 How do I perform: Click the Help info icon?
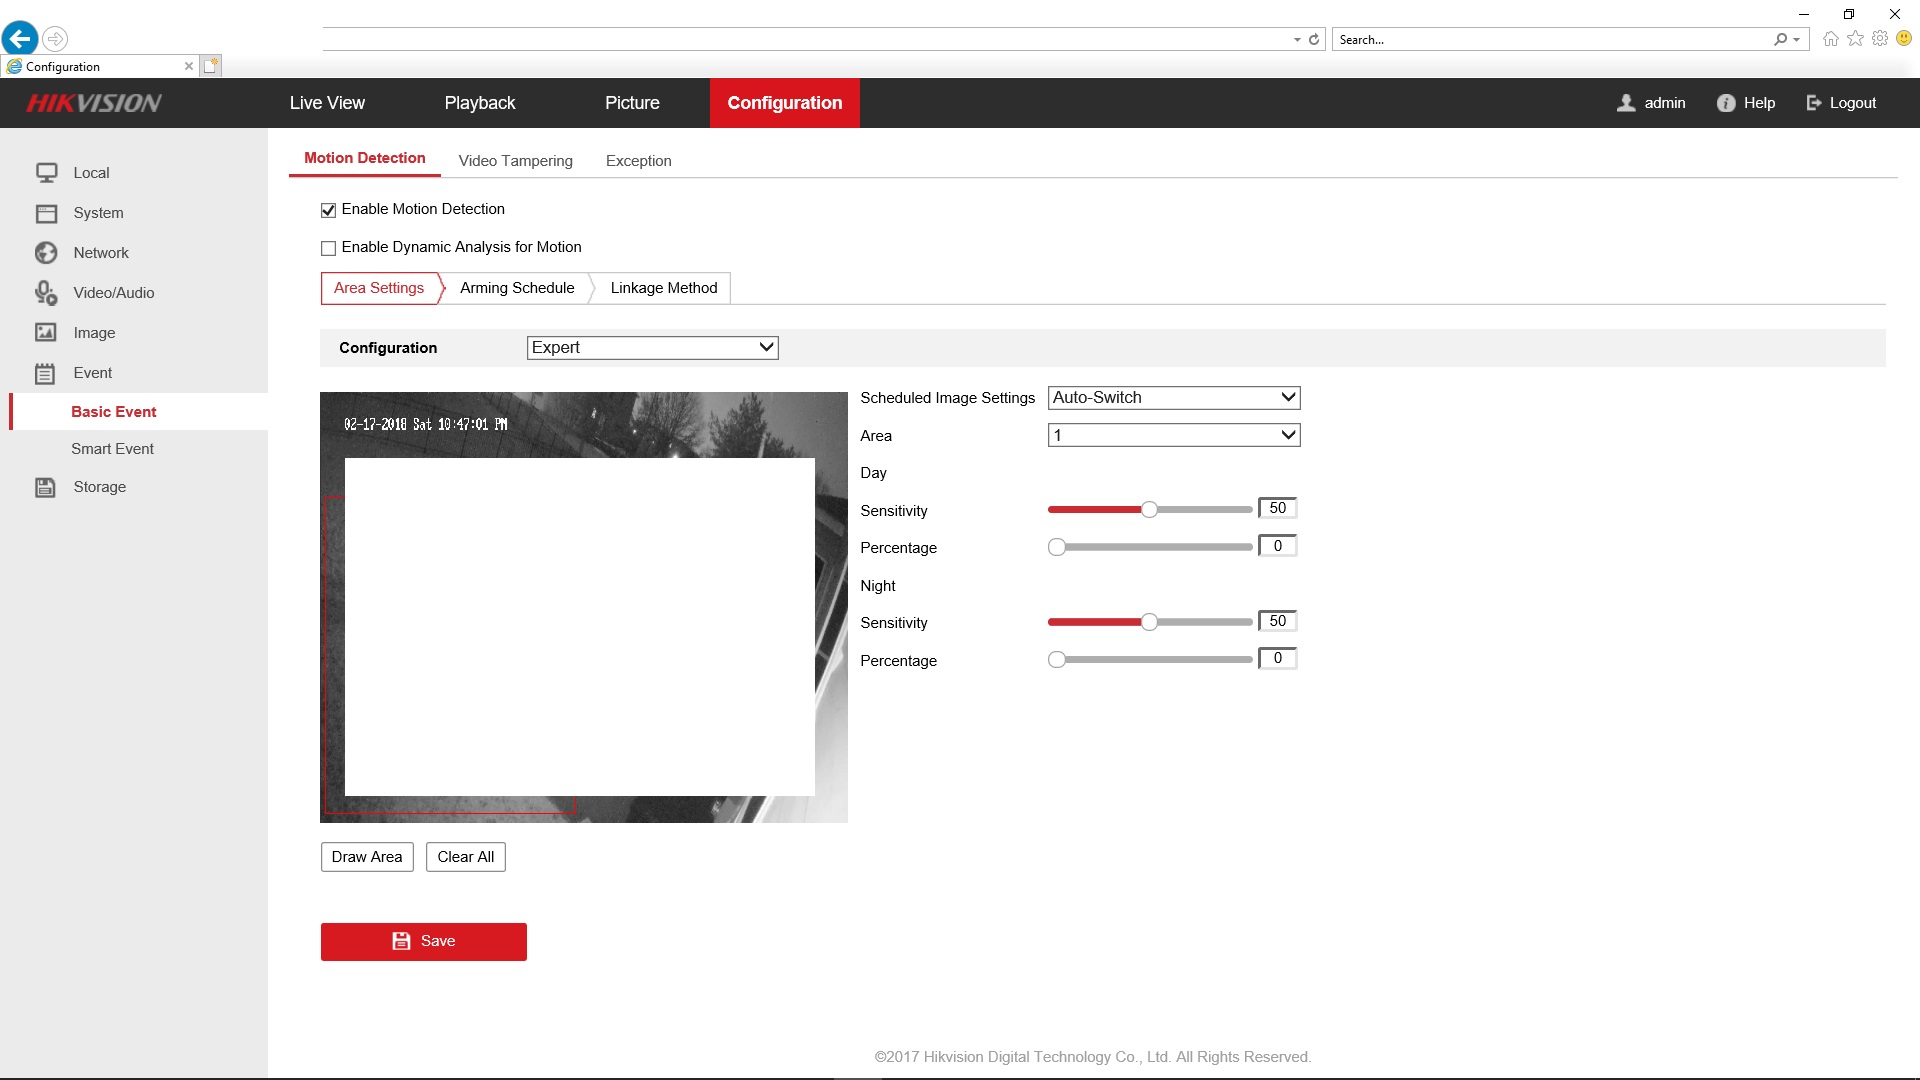click(1726, 103)
